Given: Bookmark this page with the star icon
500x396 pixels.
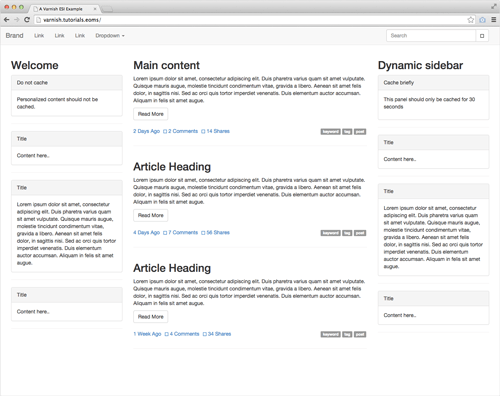Looking at the screenshot, I should point(471,20).
